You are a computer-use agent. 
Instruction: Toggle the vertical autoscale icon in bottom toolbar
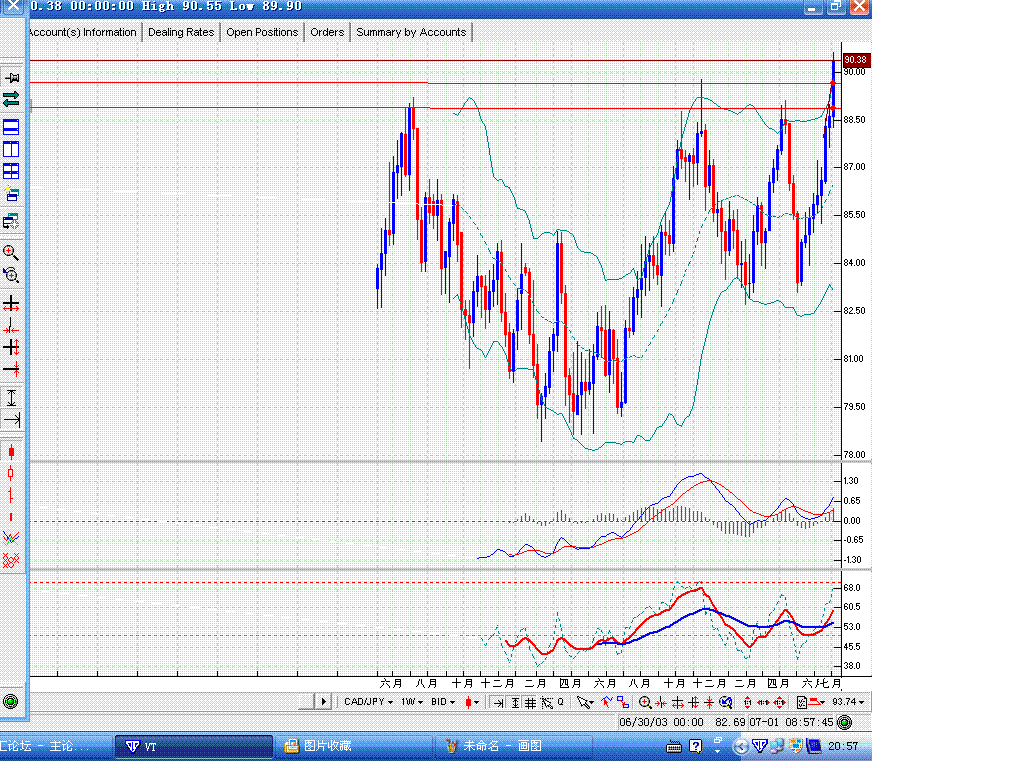pyautogui.click(x=515, y=702)
